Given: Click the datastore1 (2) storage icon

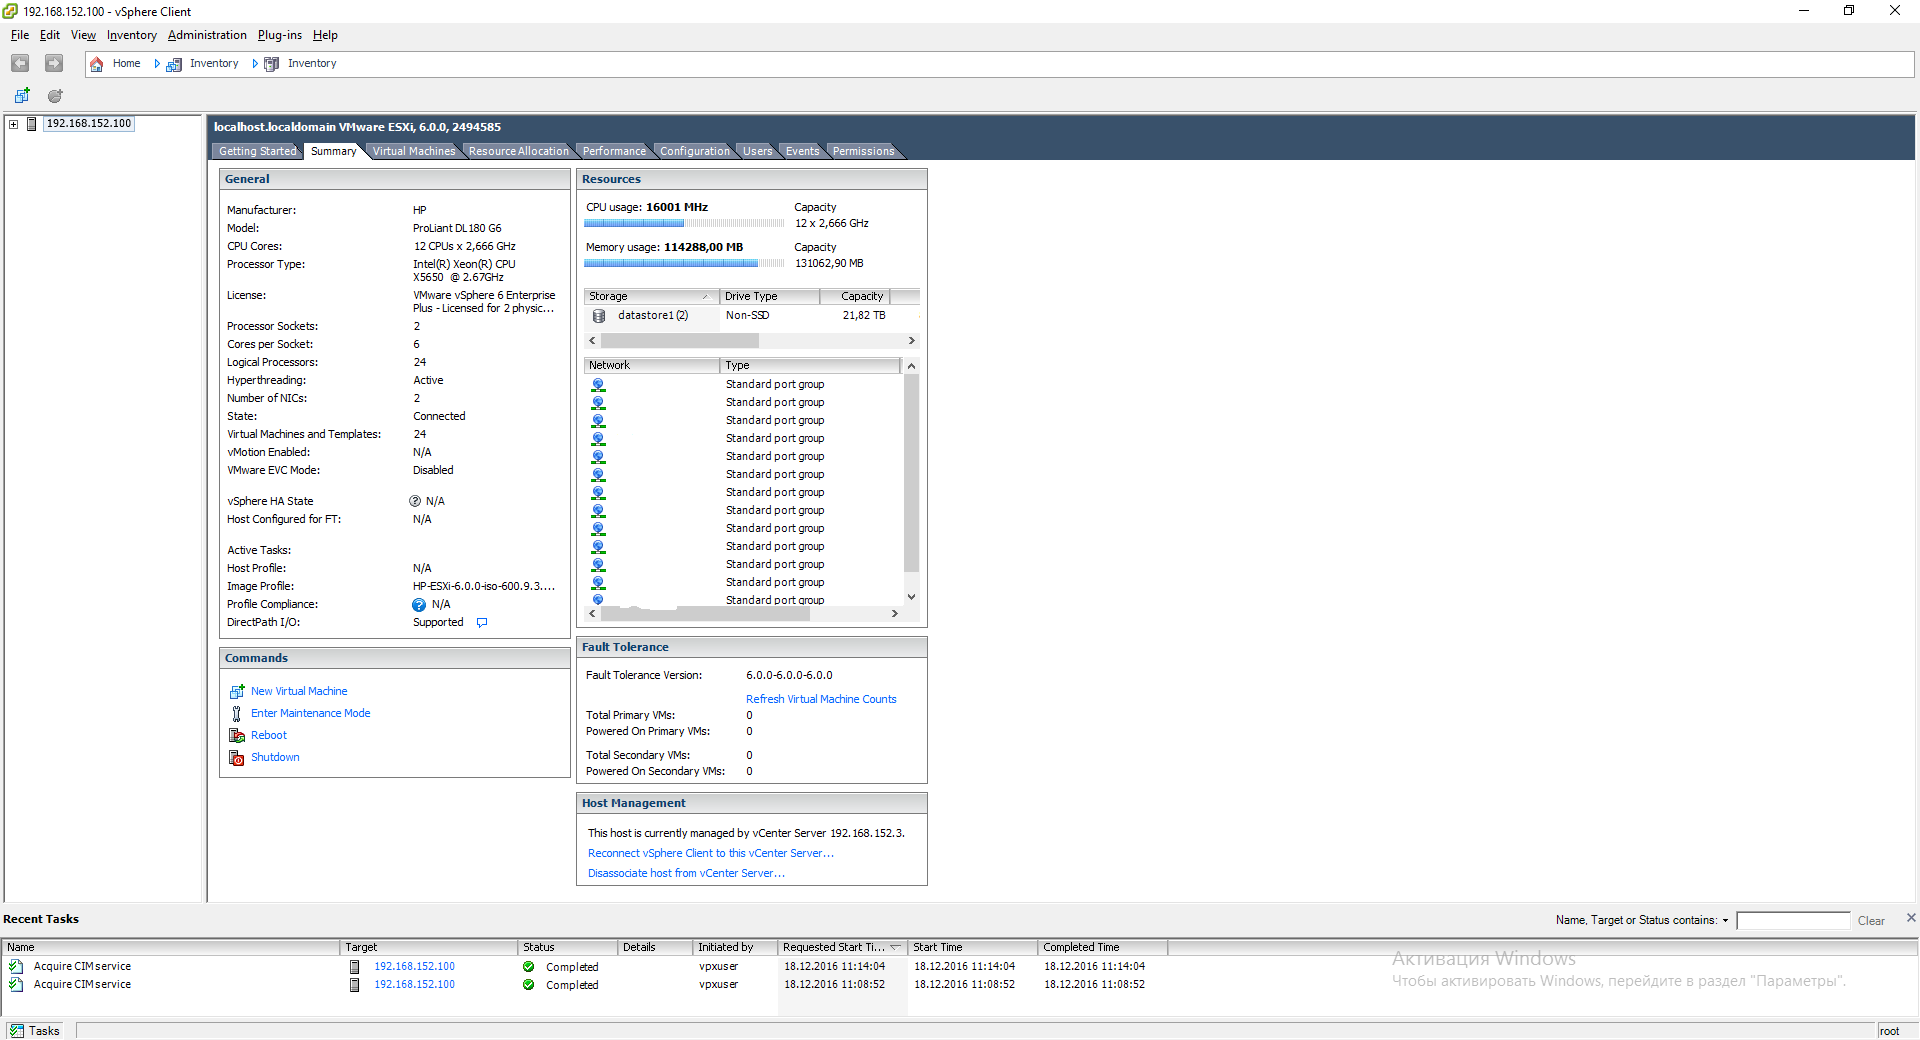Looking at the screenshot, I should coord(599,316).
